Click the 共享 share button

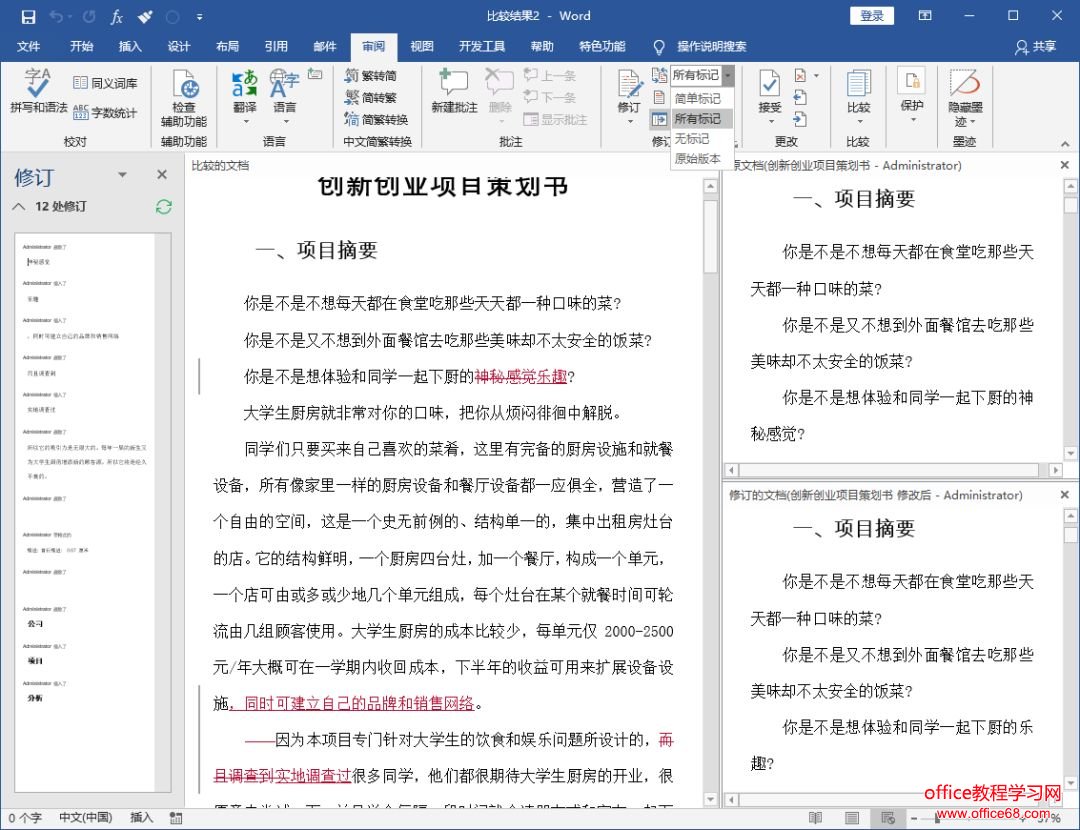(x=1035, y=46)
